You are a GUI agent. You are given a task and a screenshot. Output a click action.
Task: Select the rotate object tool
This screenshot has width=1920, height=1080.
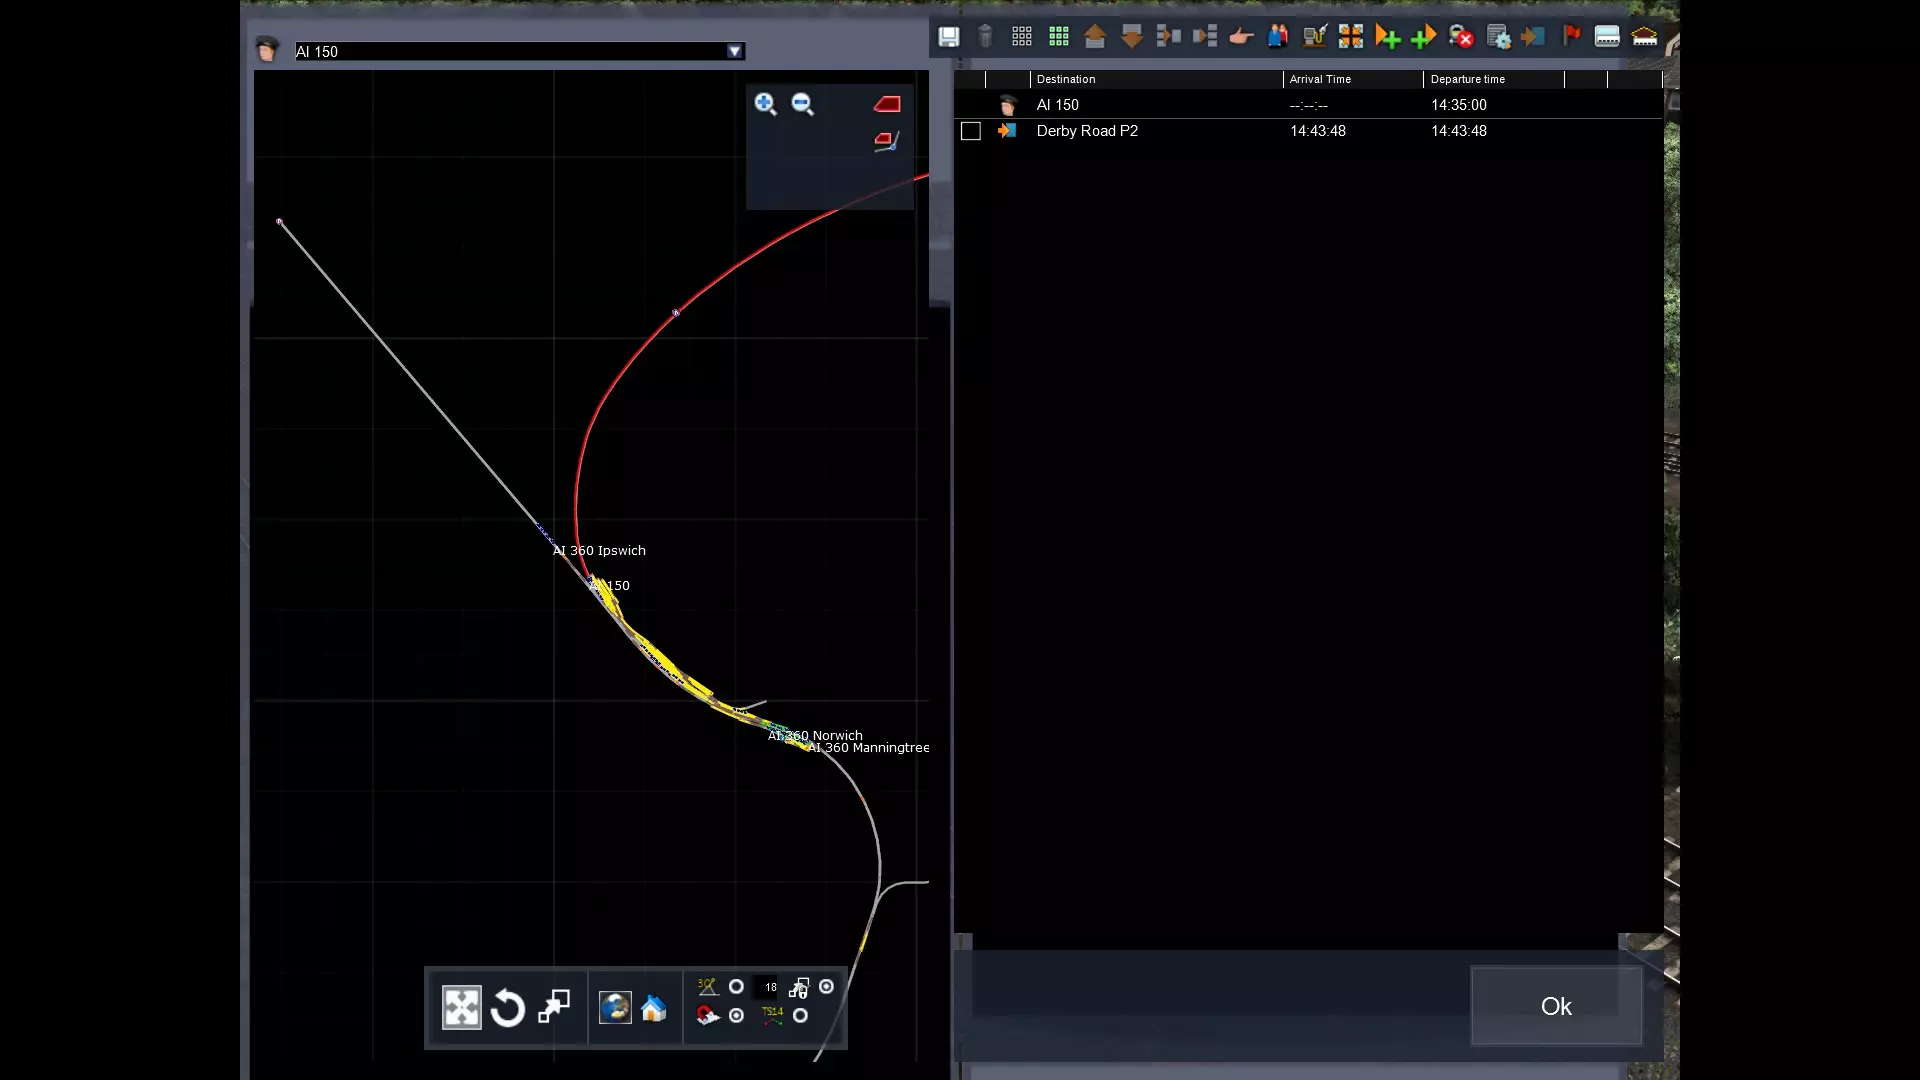click(x=507, y=1008)
